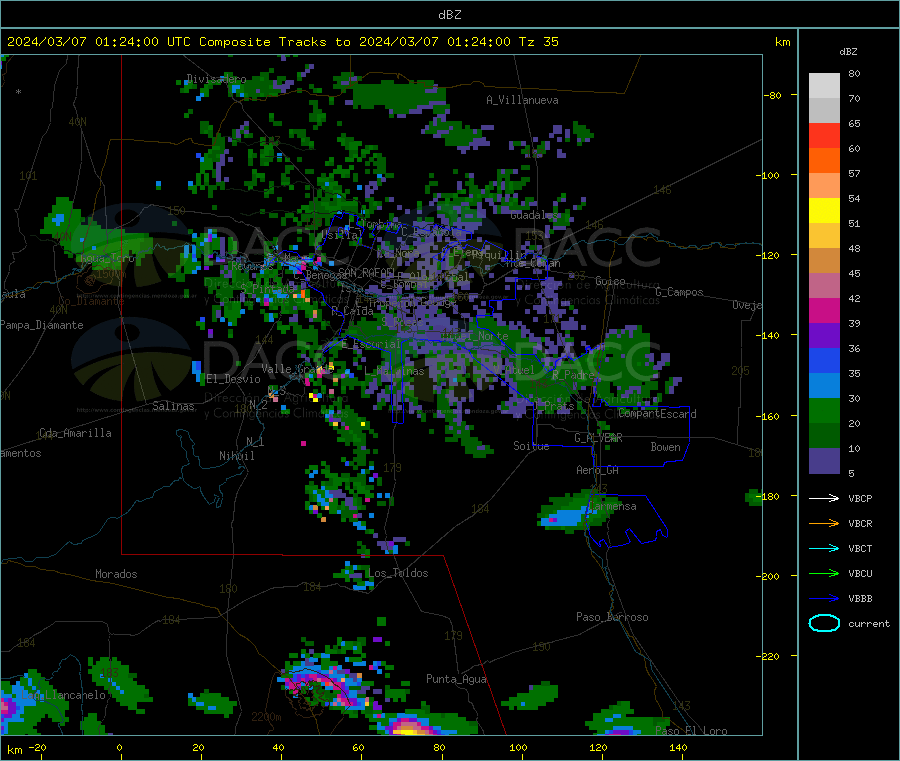Click the Bowen label
Screen dimensions: 900x761
coord(665,447)
